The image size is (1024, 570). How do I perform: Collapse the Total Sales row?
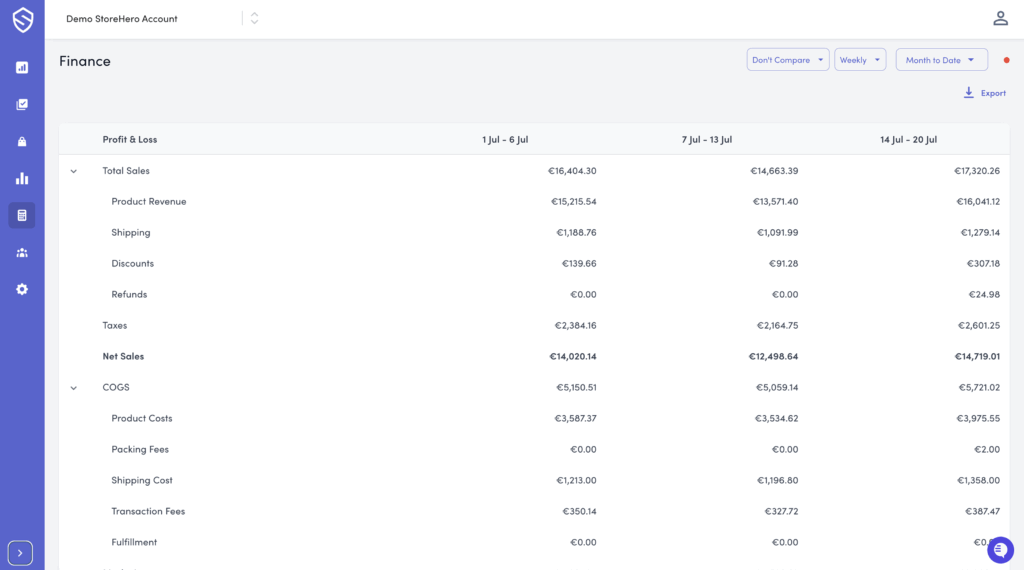[x=74, y=171]
